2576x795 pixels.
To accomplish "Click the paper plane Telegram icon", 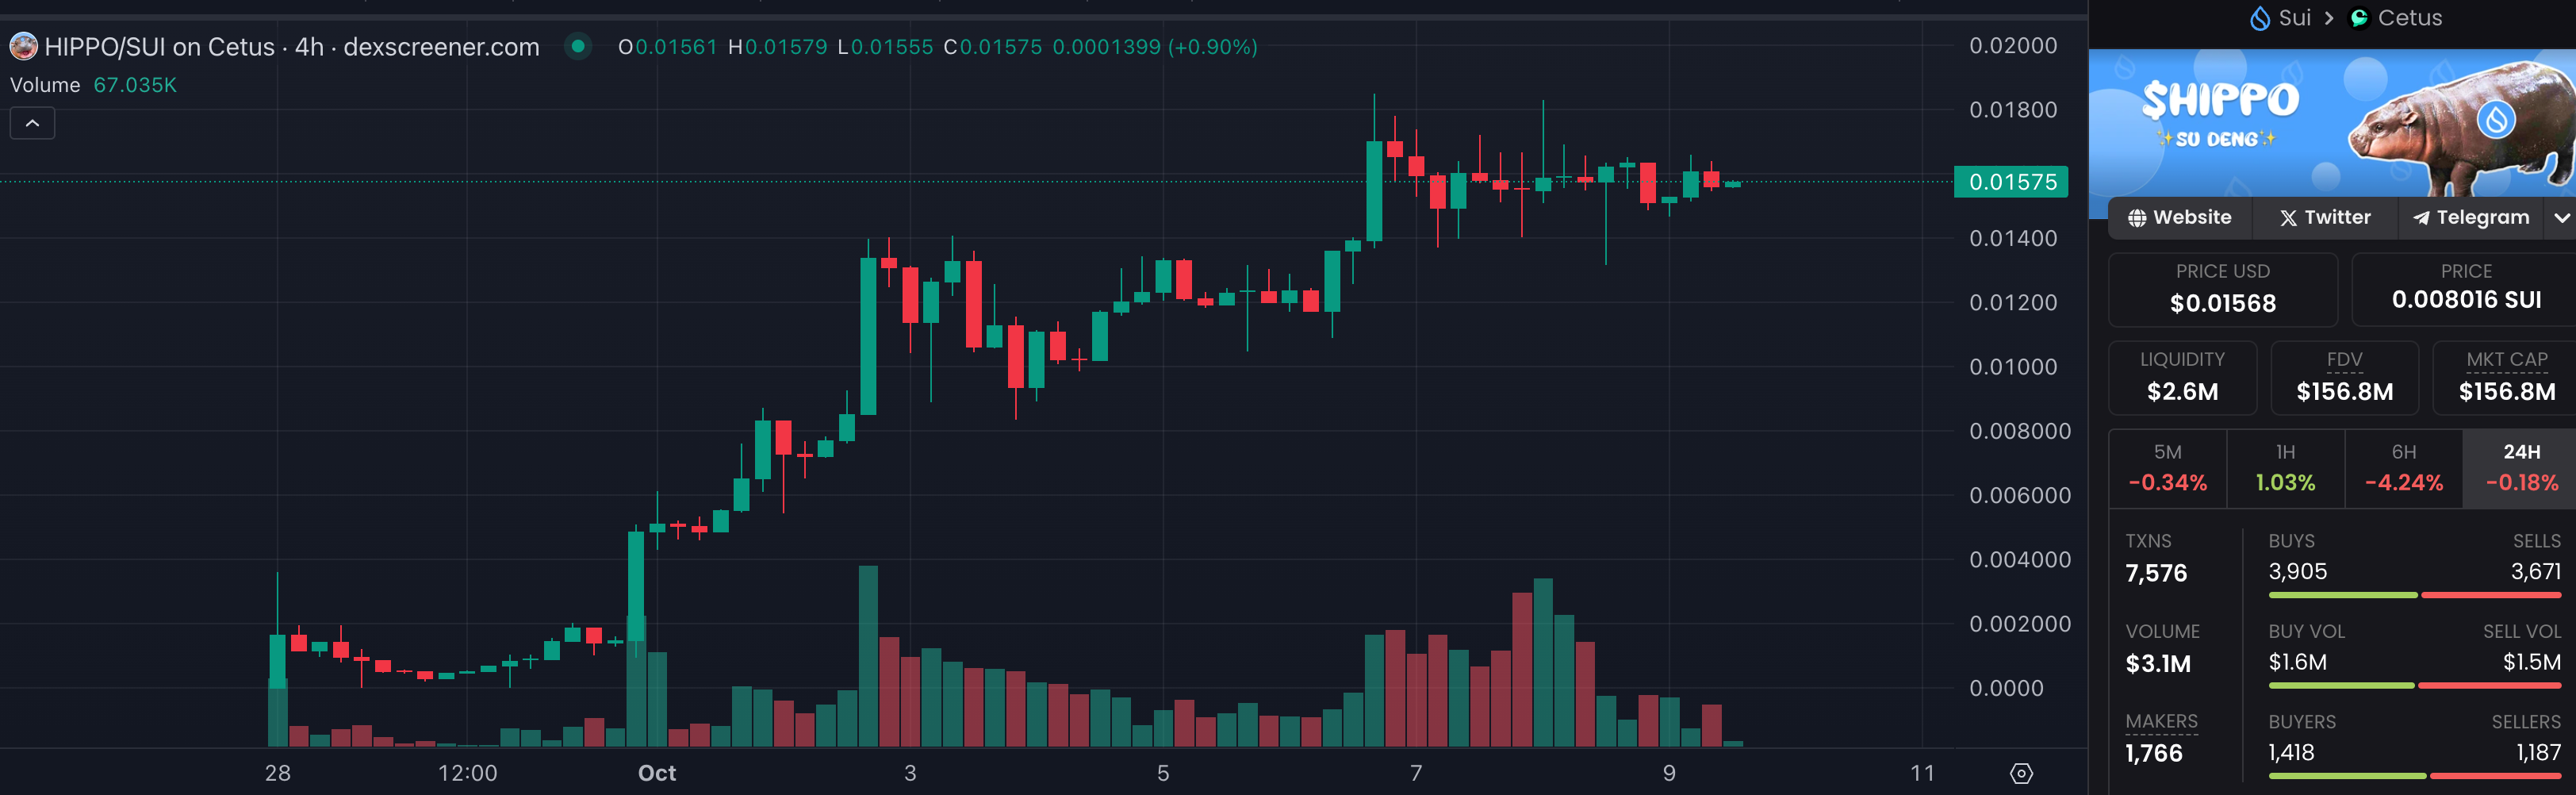I will pos(2421,218).
